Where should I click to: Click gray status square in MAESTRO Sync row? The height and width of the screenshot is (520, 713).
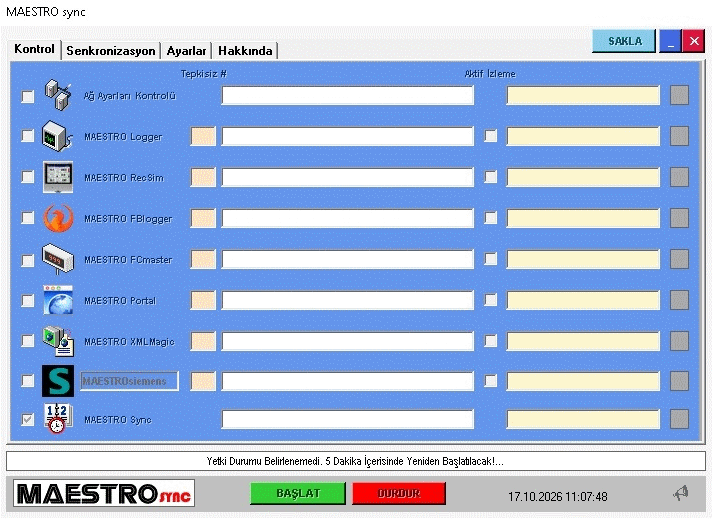[x=679, y=419]
